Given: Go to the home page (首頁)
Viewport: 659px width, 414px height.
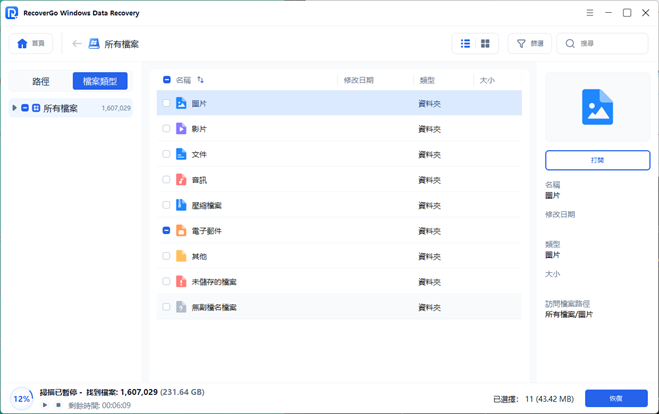Looking at the screenshot, I should pyautogui.click(x=31, y=43).
